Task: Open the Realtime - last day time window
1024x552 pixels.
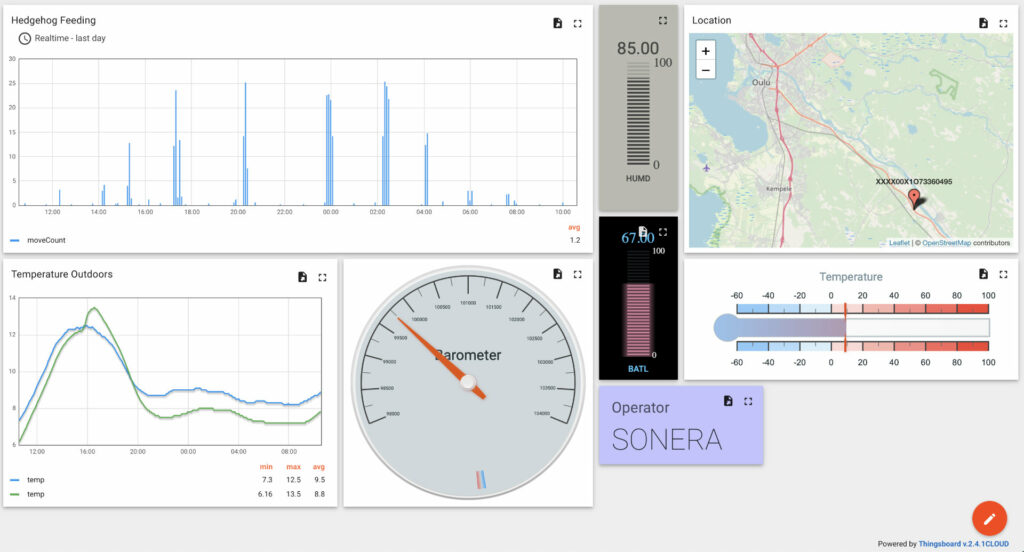Action: click(70, 38)
